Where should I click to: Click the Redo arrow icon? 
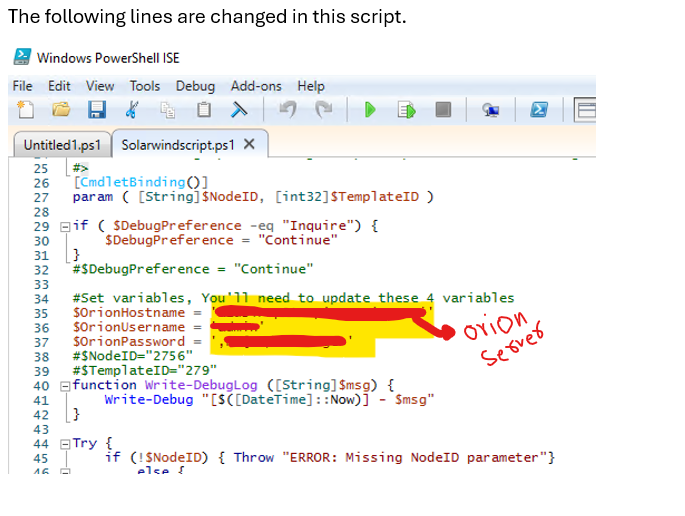324,110
